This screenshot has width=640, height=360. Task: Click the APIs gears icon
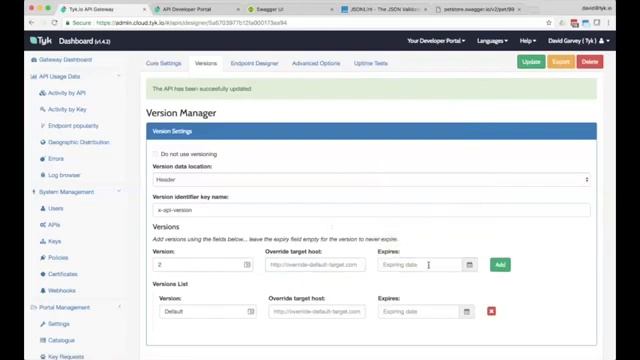[42, 225]
